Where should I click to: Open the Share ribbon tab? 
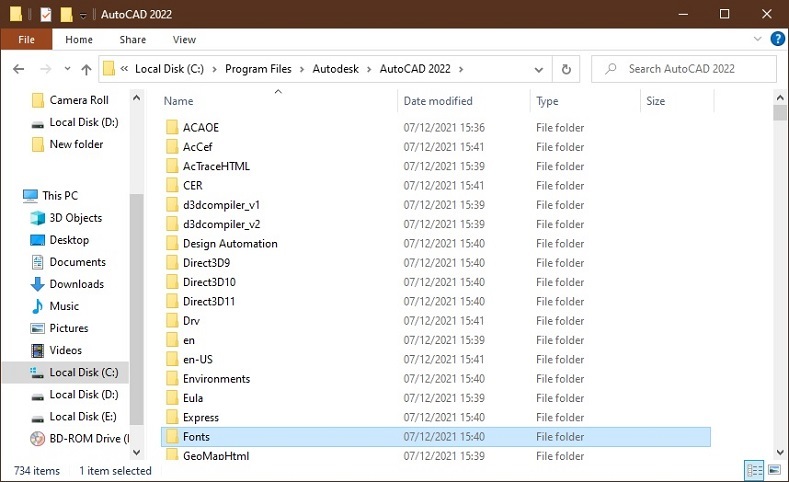133,39
